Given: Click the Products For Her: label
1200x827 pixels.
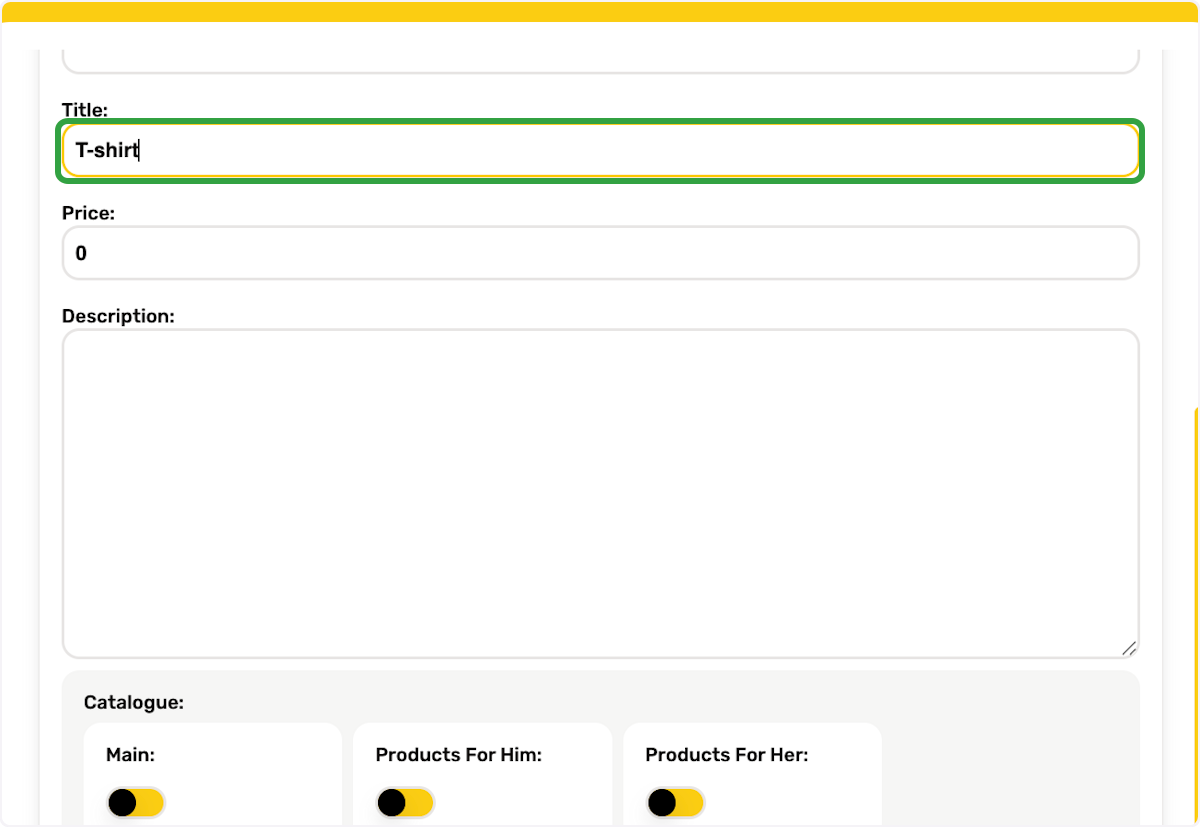Looking at the screenshot, I should (727, 755).
